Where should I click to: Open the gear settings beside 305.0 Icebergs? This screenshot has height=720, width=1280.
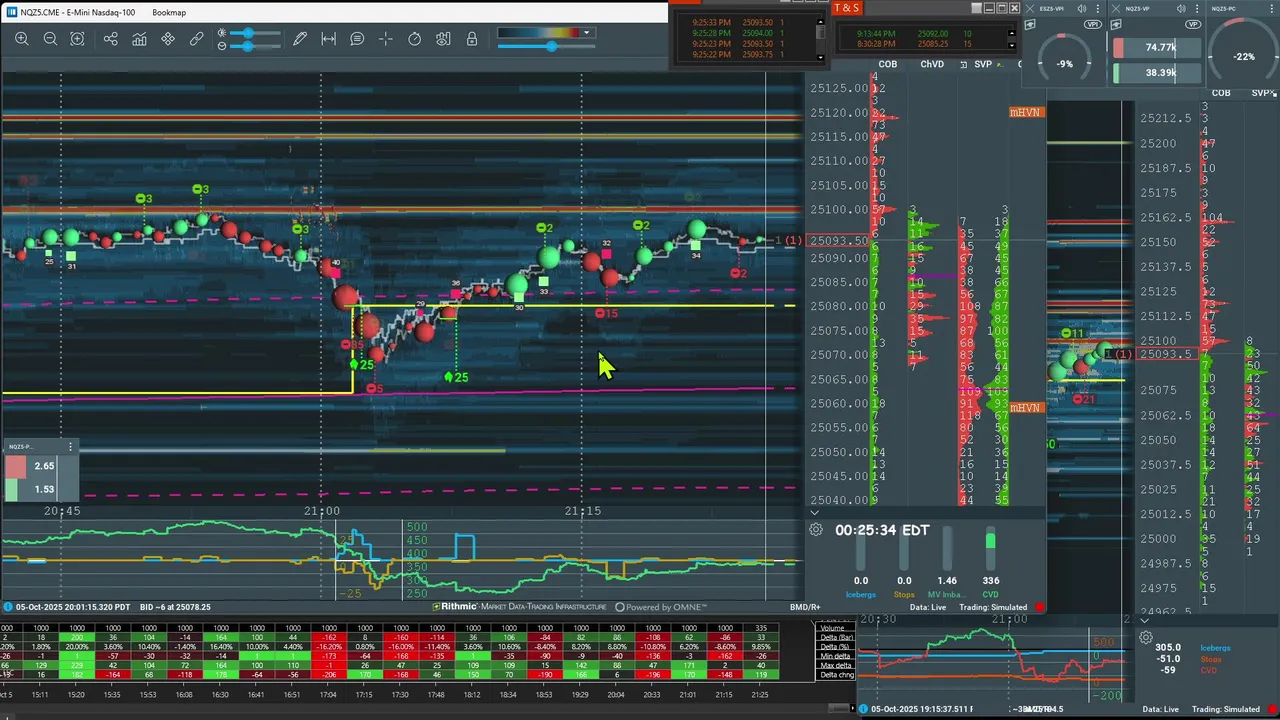tap(1146, 637)
